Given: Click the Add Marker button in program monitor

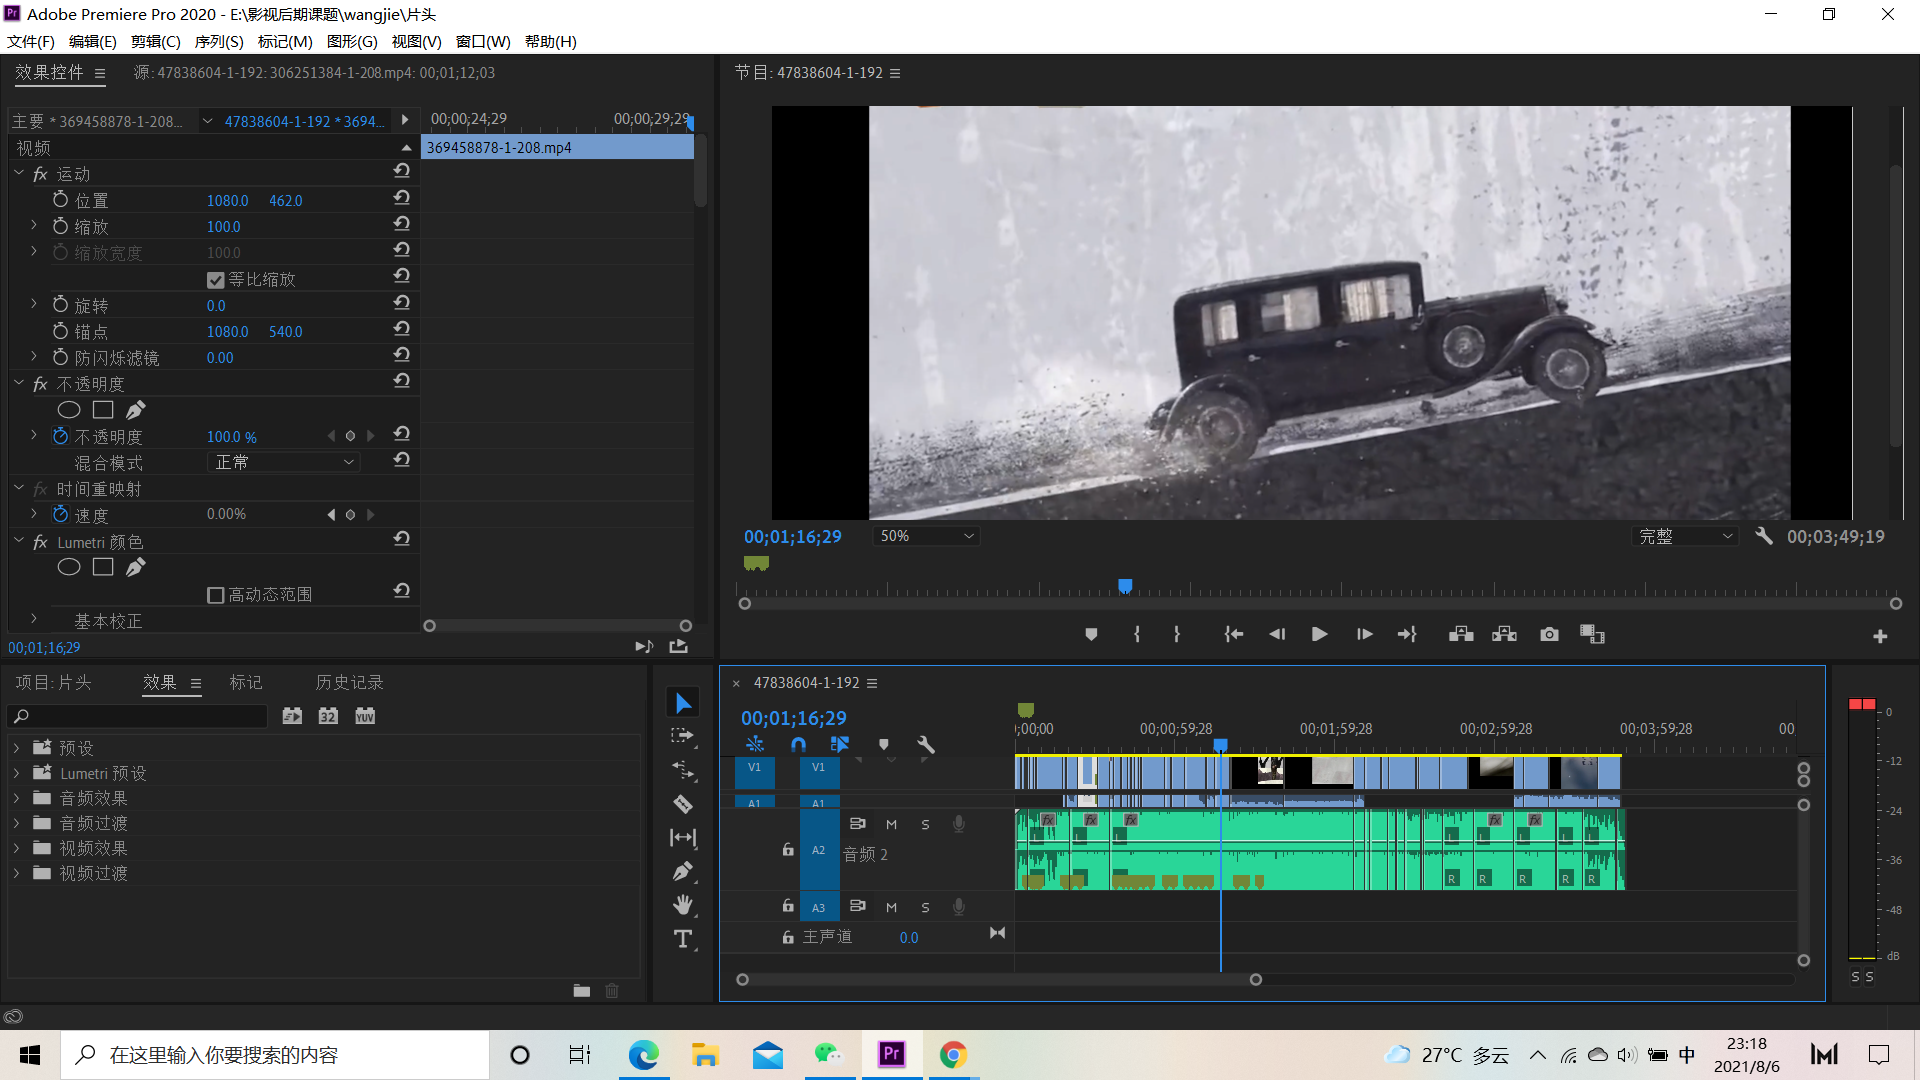Looking at the screenshot, I should click(x=1091, y=635).
